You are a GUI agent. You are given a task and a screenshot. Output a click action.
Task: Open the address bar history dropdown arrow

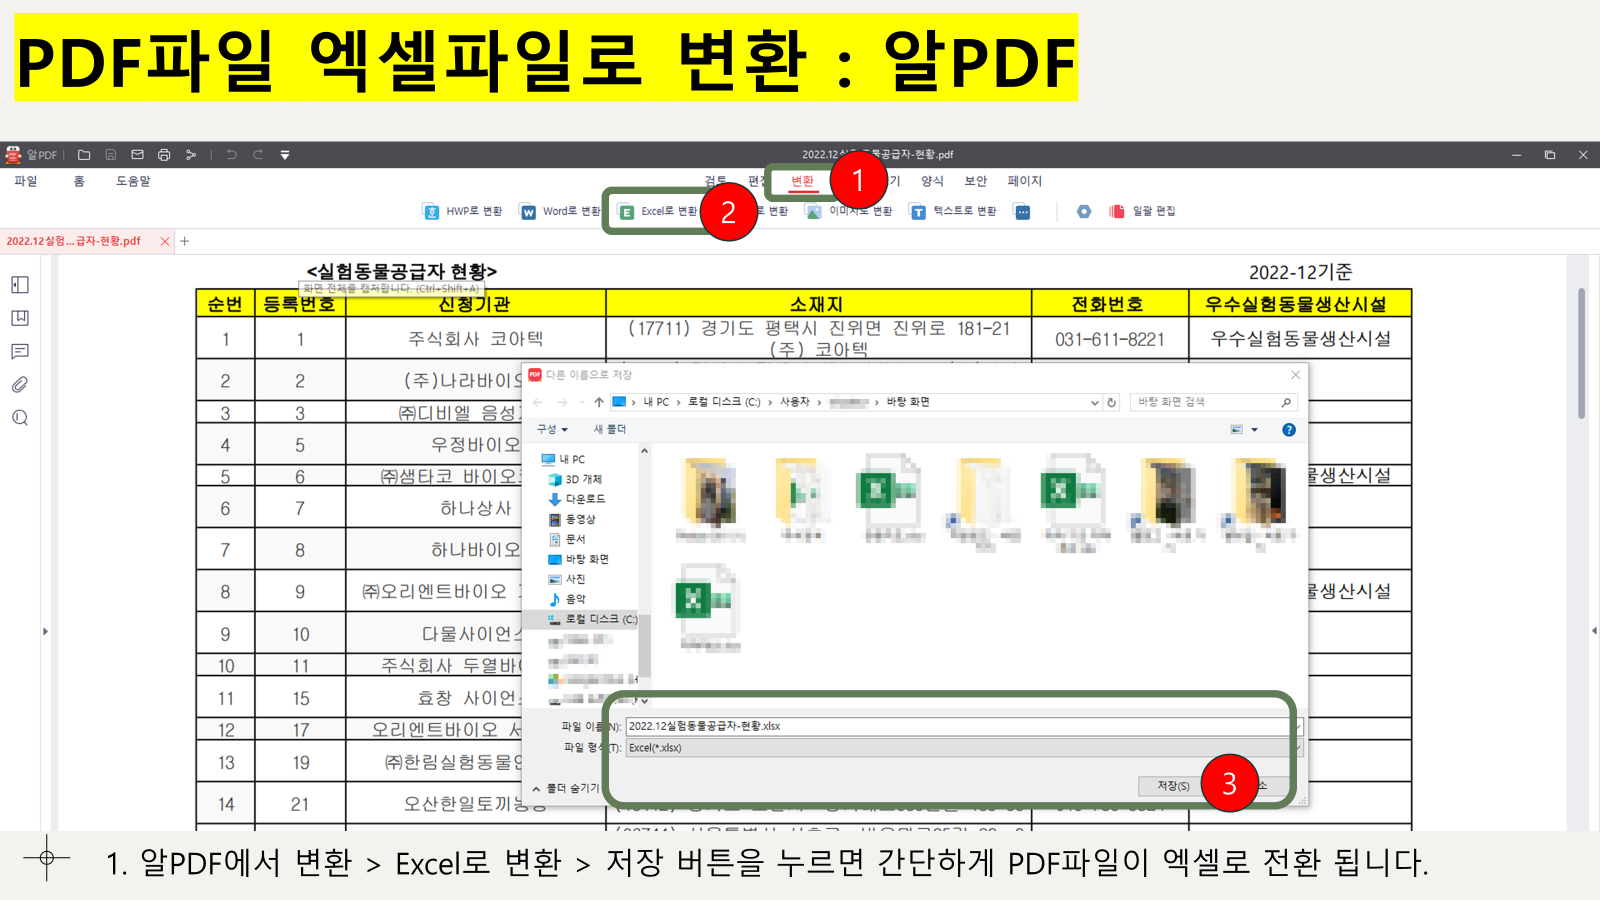tap(1095, 402)
